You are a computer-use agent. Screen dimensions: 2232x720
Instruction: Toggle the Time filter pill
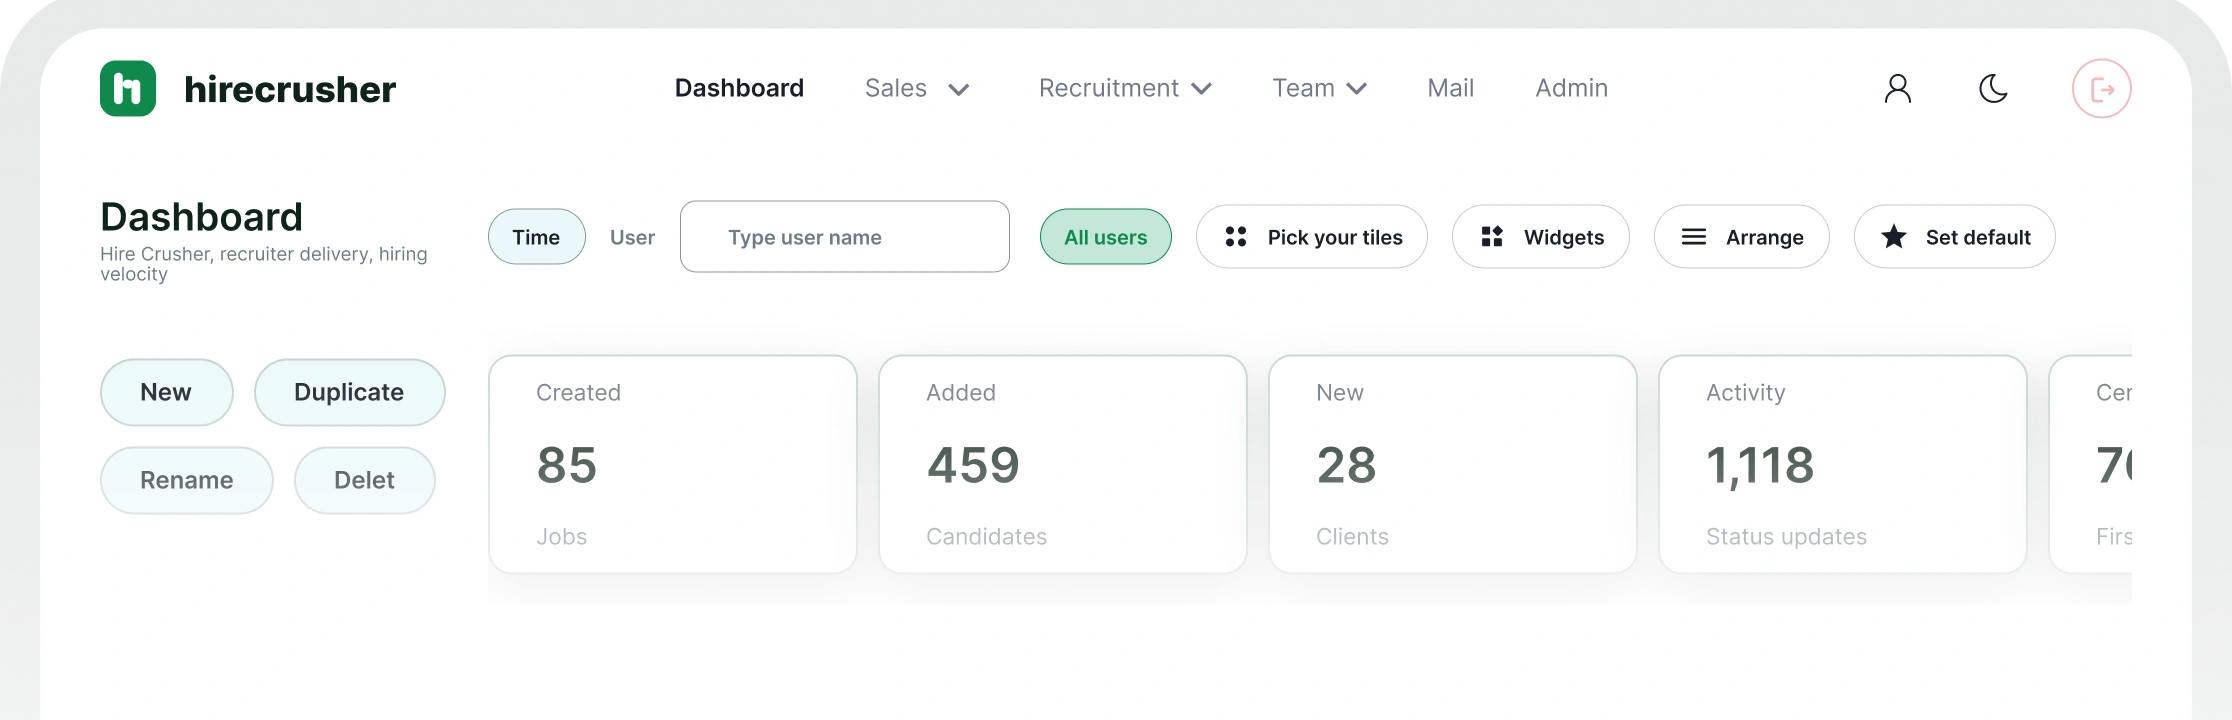536,237
